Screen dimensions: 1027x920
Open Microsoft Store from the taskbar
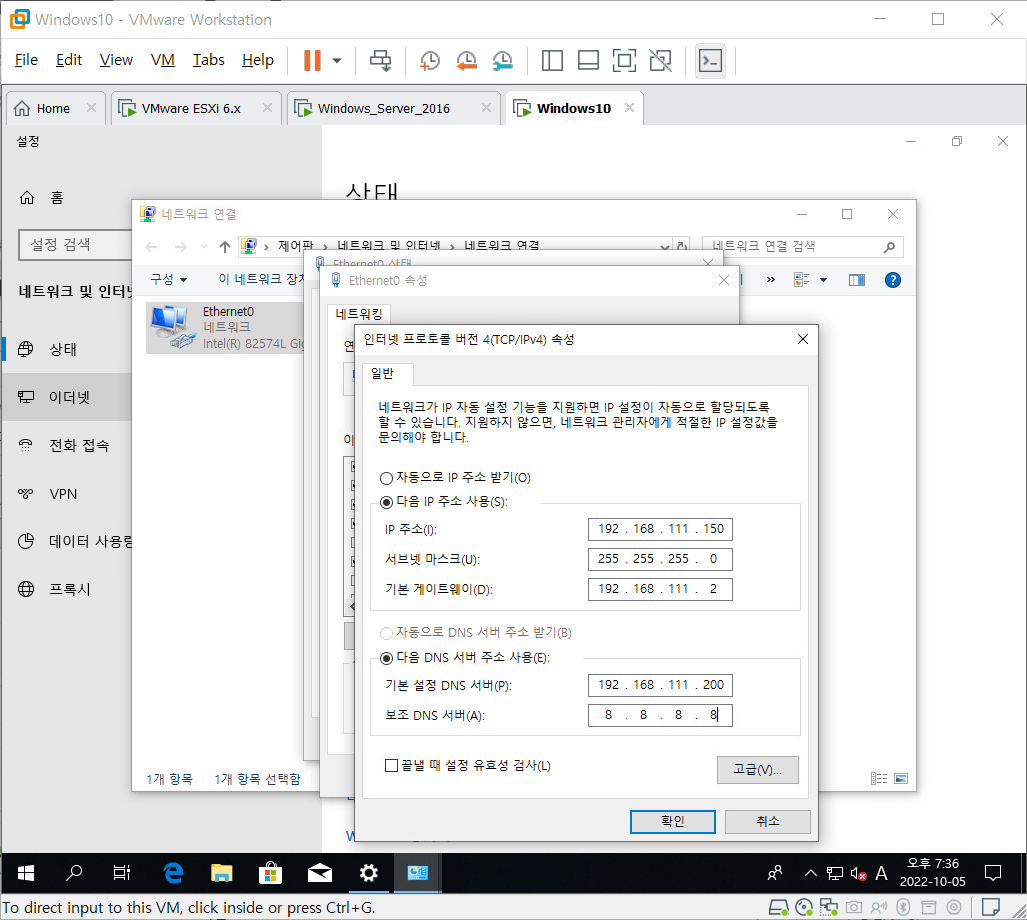coord(271,873)
